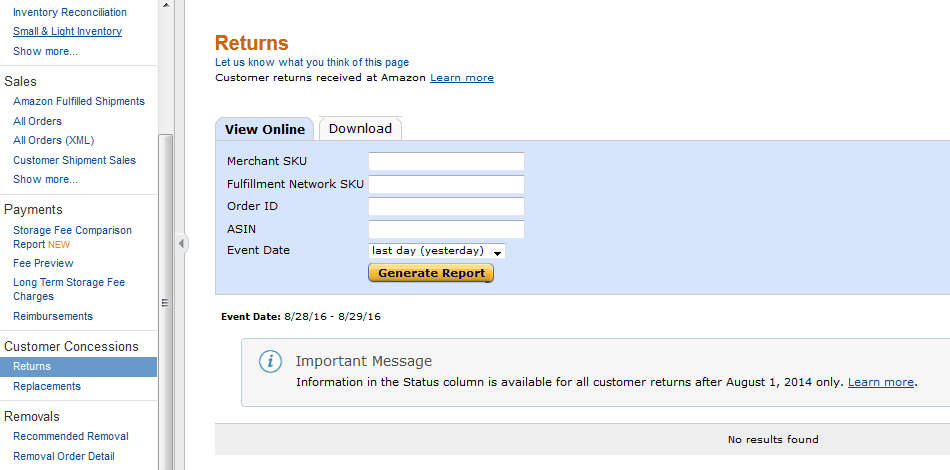
Task: Click Learn more in the Important Message
Action: (880, 382)
